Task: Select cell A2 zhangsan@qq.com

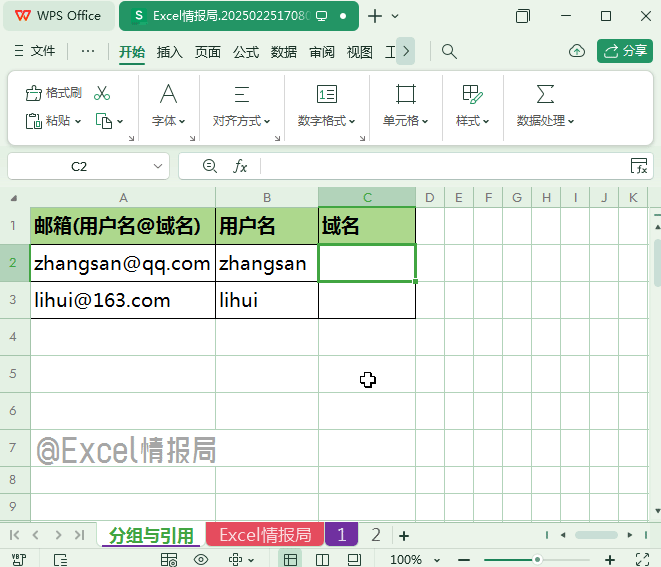Action: point(123,263)
